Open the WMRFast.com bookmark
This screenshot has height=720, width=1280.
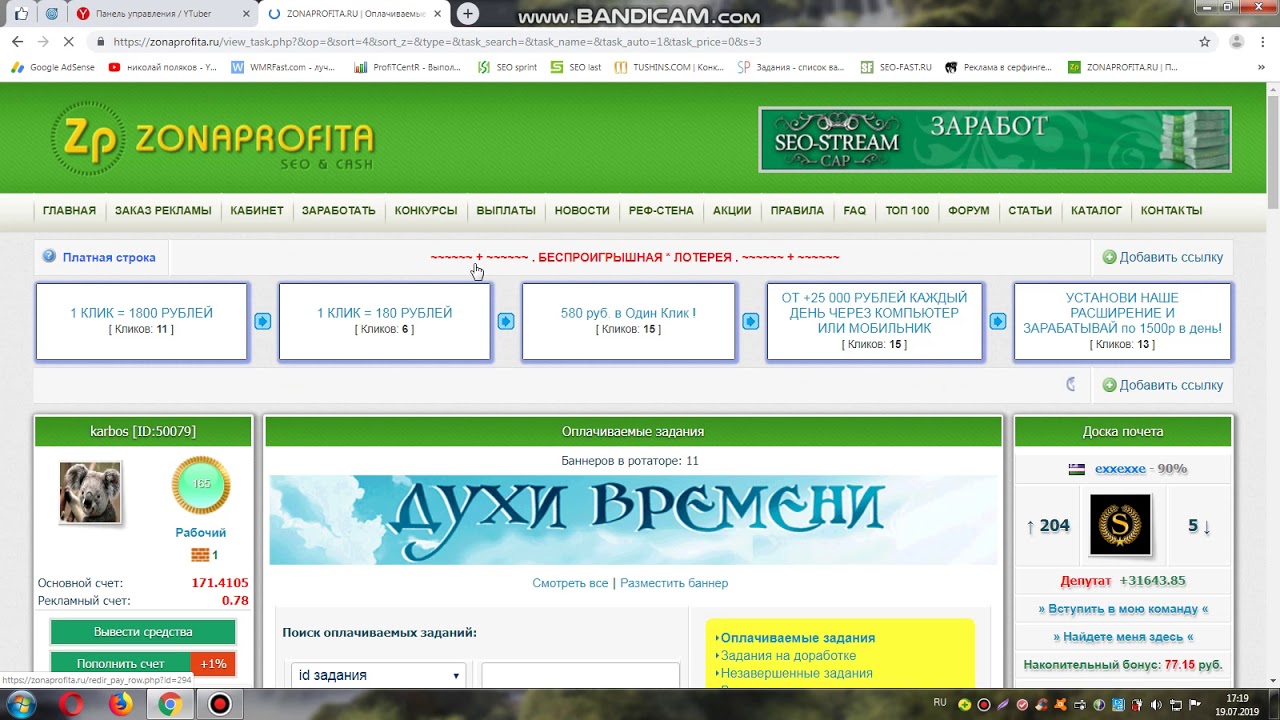pyautogui.click(x=282, y=67)
